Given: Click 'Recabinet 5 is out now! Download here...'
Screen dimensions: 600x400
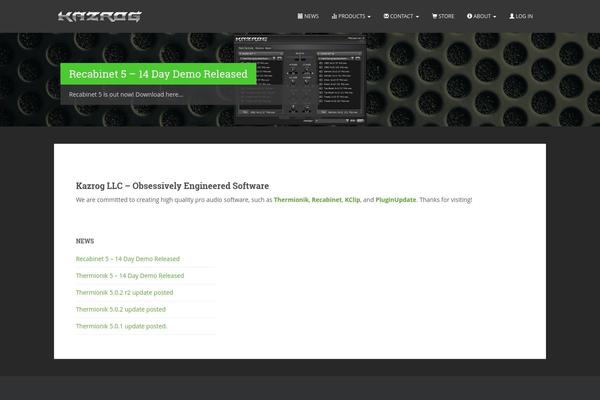Looking at the screenshot, I should (x=126, y=95).
